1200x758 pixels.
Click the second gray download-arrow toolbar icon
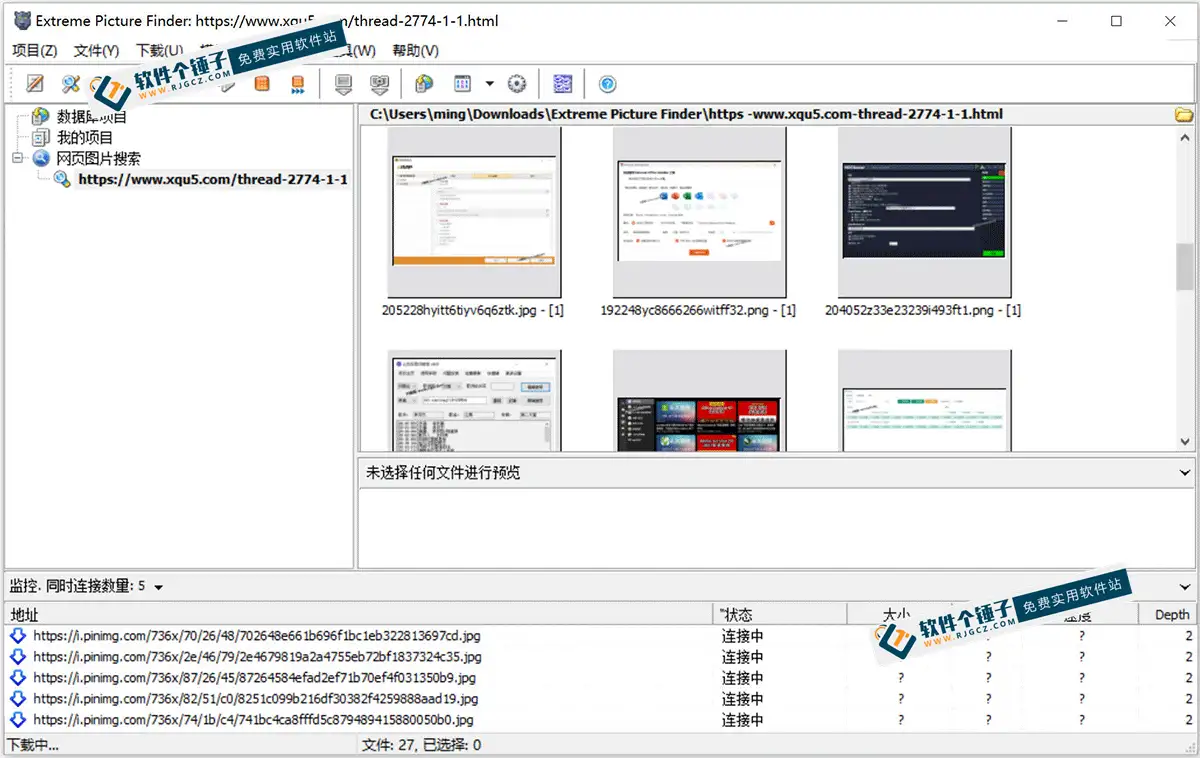click(x=379, y=84)
